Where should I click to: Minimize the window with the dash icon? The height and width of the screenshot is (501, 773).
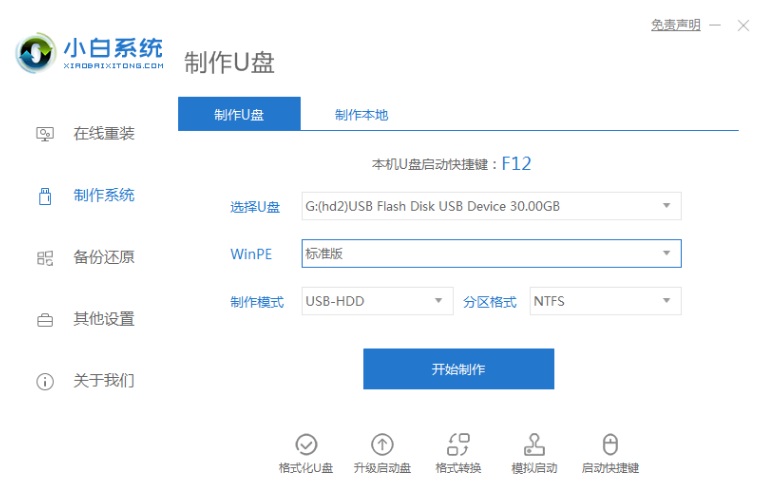[715, 25]
